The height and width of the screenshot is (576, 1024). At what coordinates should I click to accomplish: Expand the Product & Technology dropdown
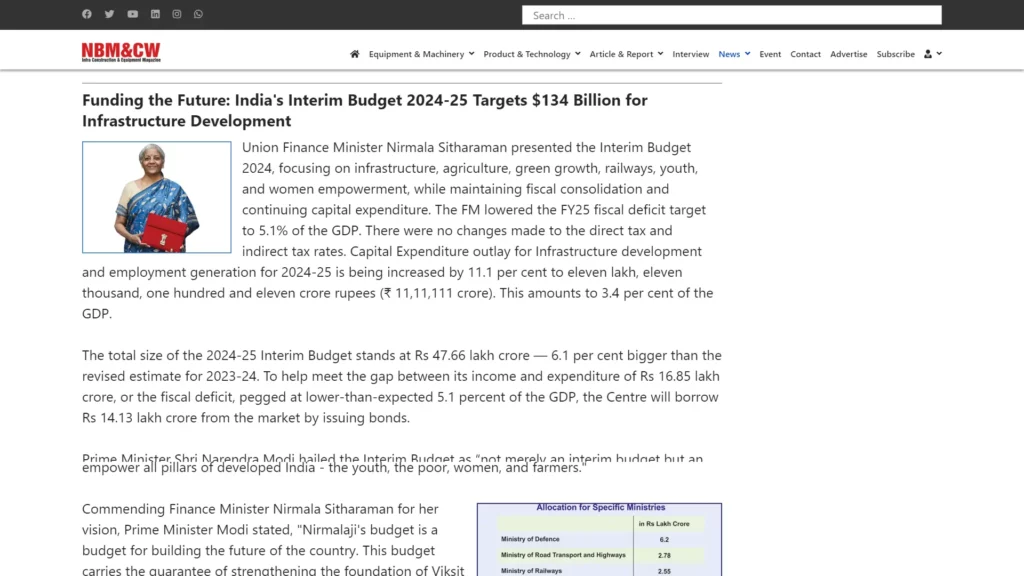point(531,54)
